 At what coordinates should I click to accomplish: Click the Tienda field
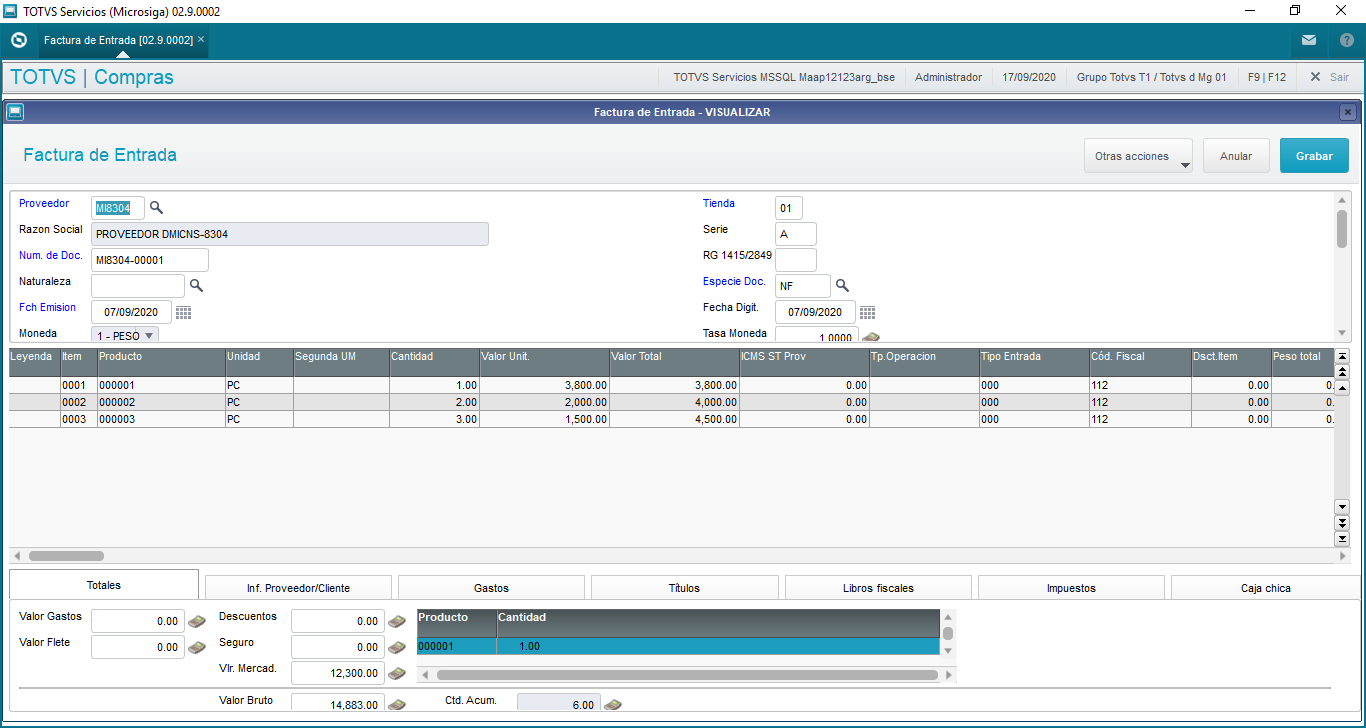(x=789, y=208)
